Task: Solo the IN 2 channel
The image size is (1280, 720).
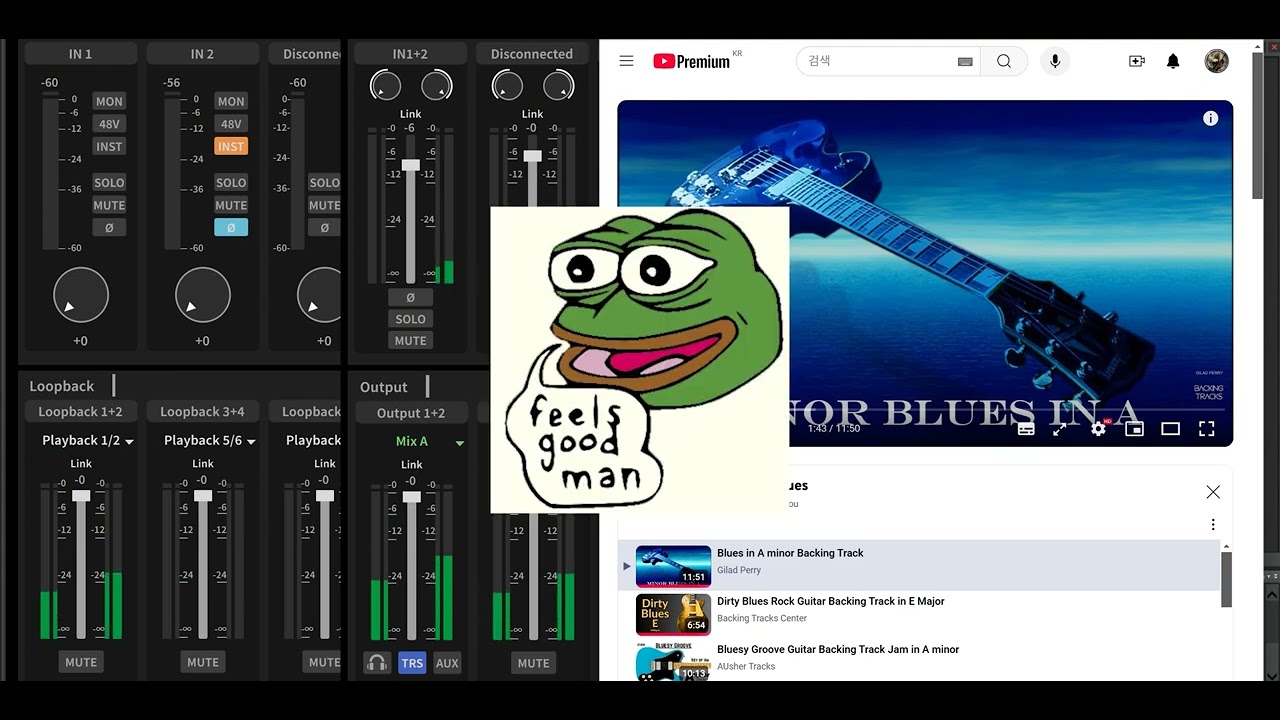Action: (x=231, y=183)
